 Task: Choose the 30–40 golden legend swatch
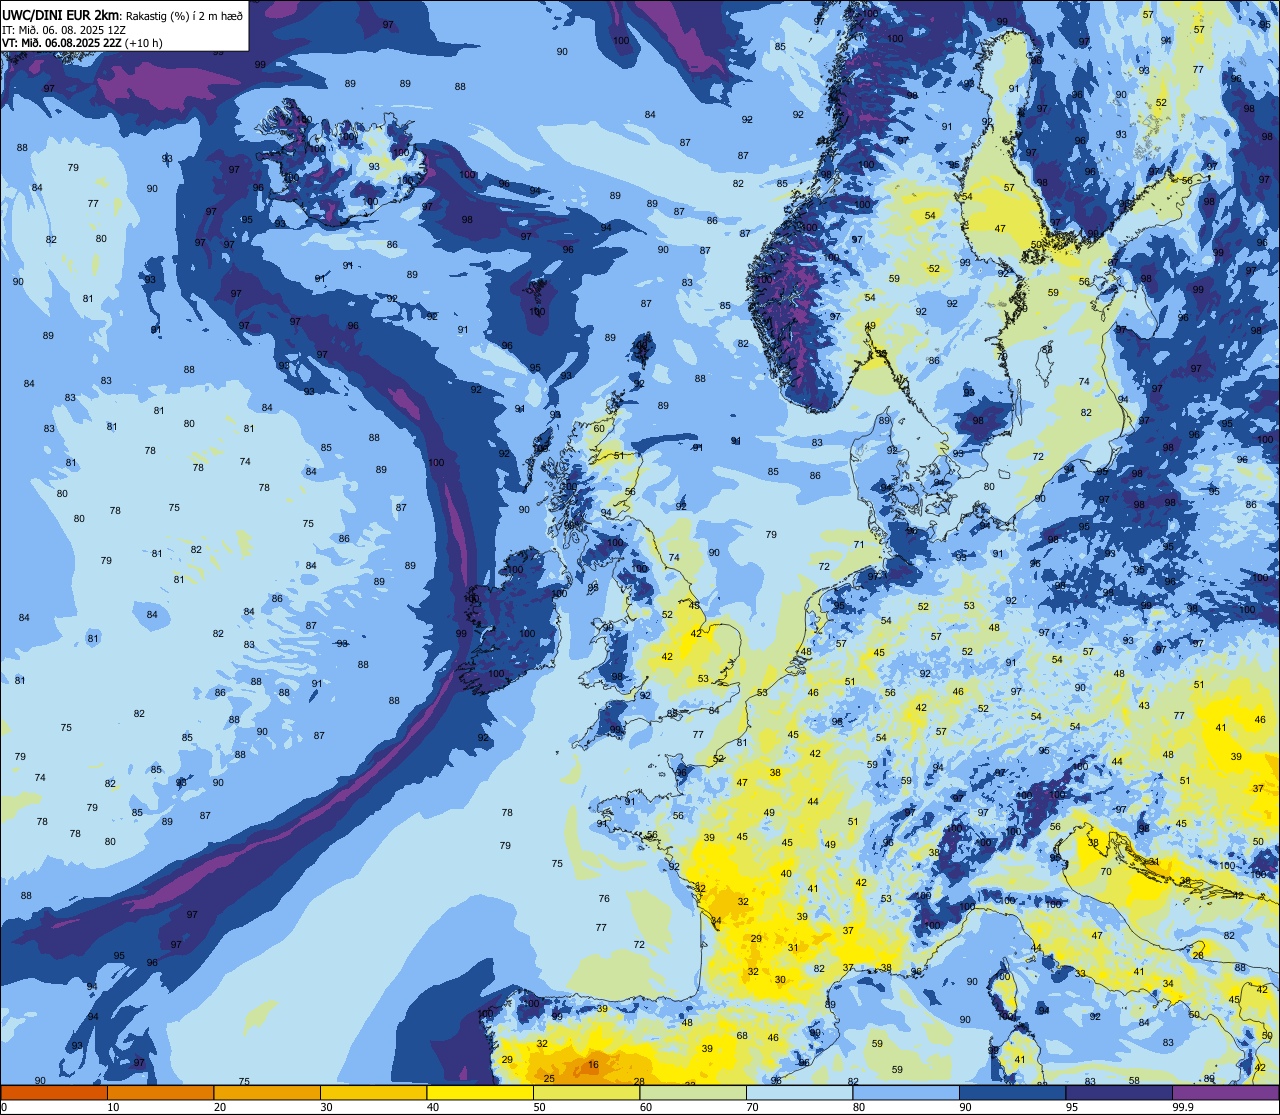tap(373, 1092)
